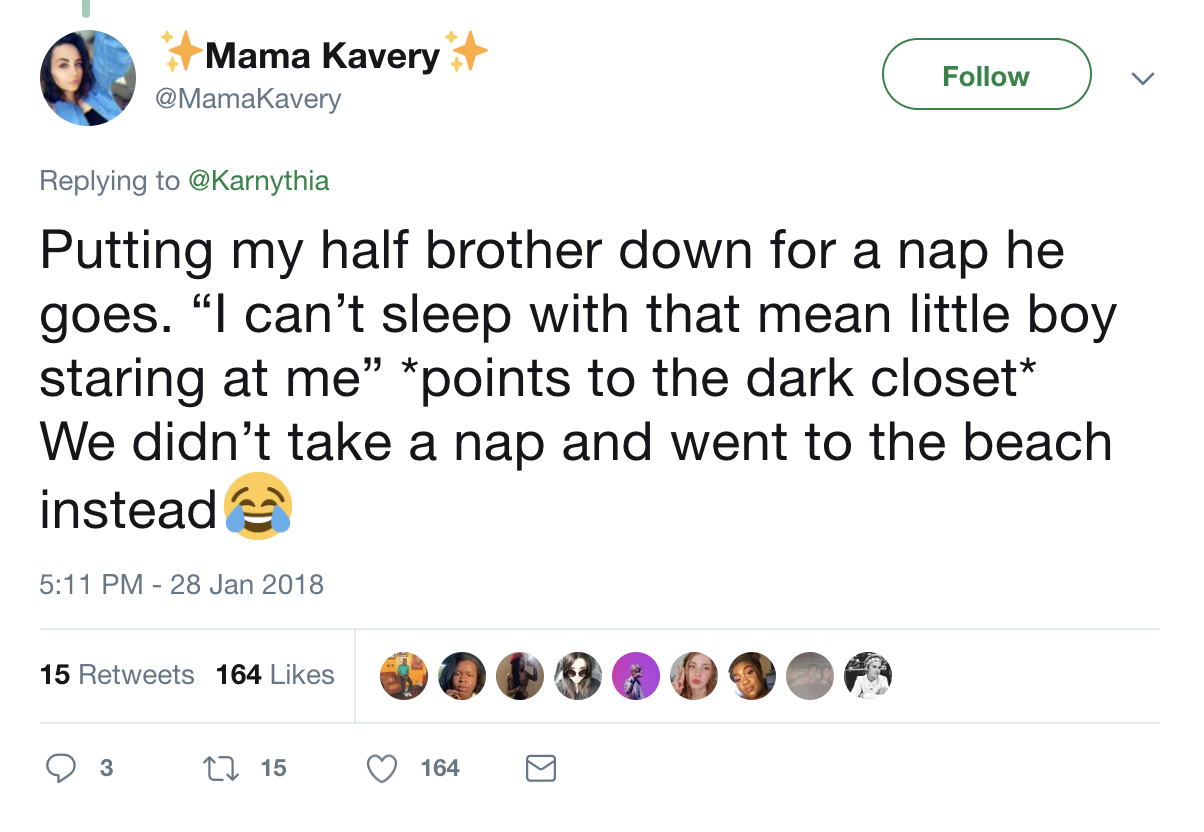1204x832 pixels.
Task: View the 164 Likes list
Action: pyautogui.click(x=275, y=675)
